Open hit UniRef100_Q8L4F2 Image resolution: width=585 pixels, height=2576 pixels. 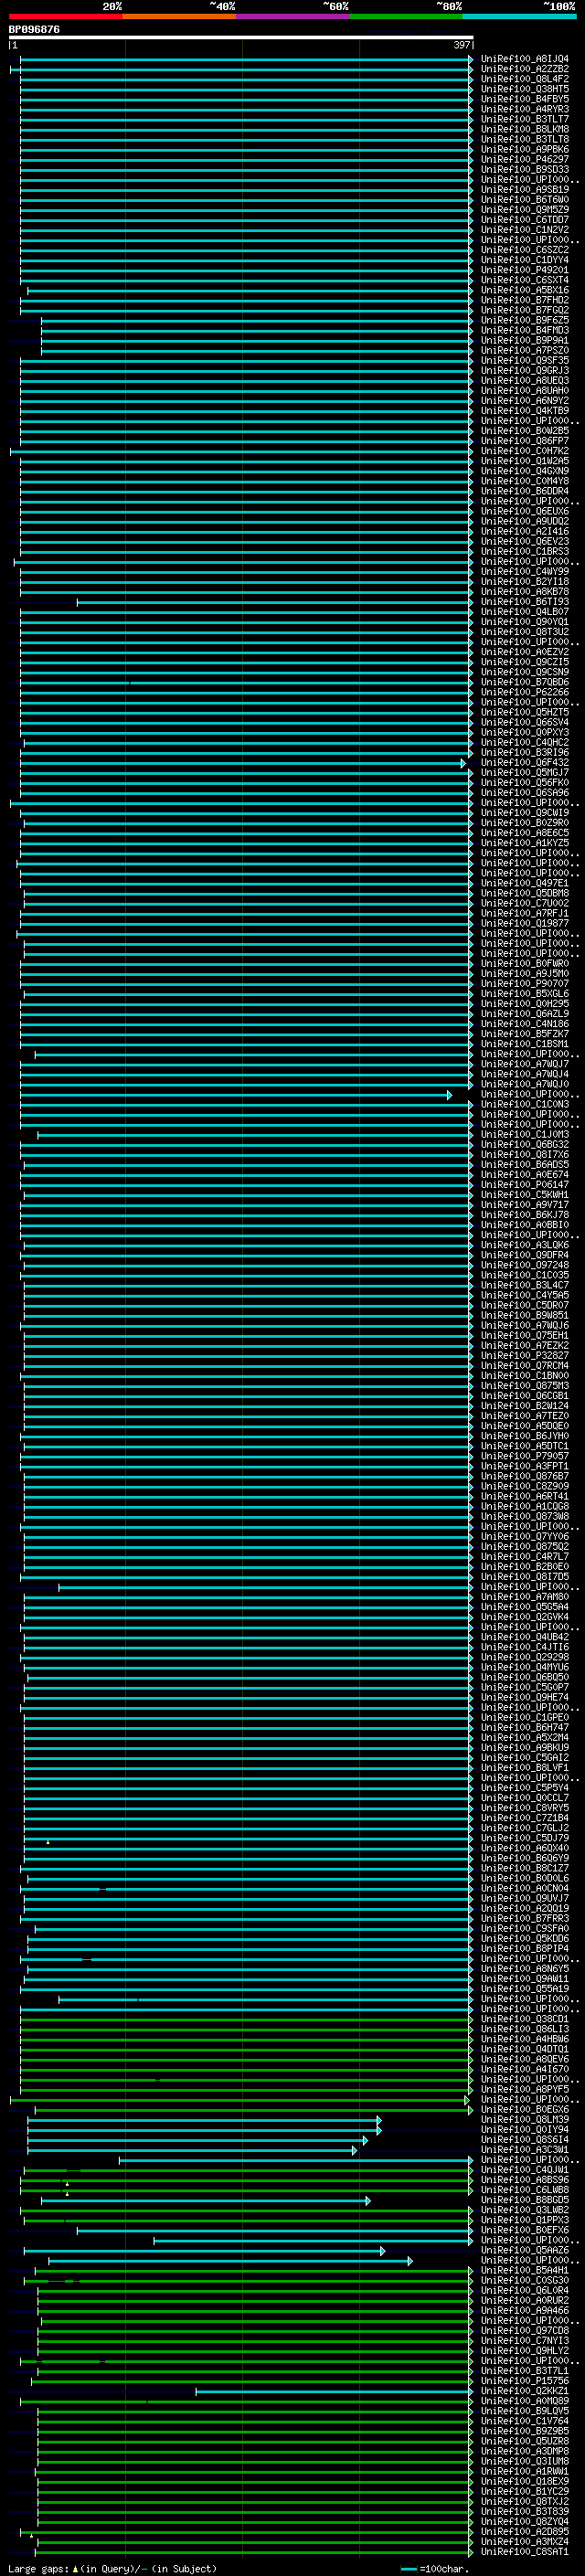tap(524, 79)
